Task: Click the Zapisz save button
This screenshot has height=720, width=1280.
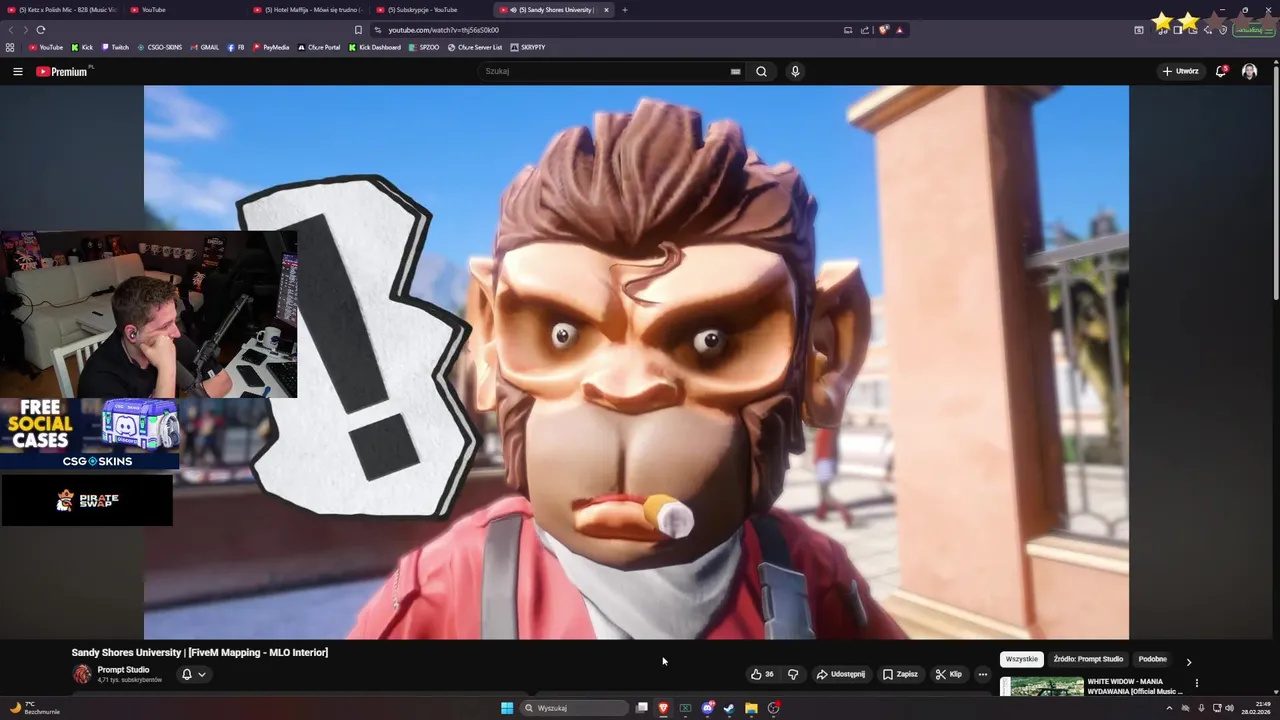Action: 900,674
